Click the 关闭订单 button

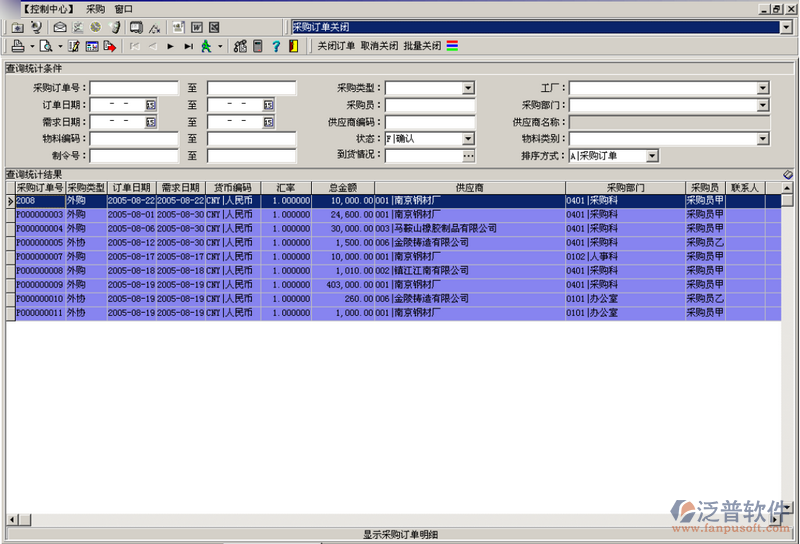pyautogui.click(x=336, y=46)
